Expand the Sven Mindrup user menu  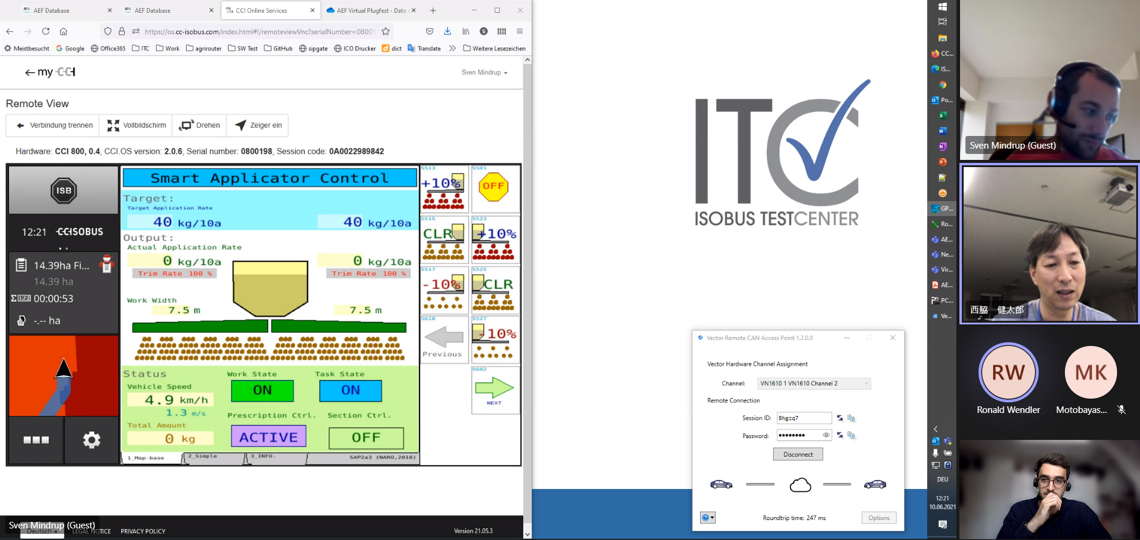coord(484,73)
